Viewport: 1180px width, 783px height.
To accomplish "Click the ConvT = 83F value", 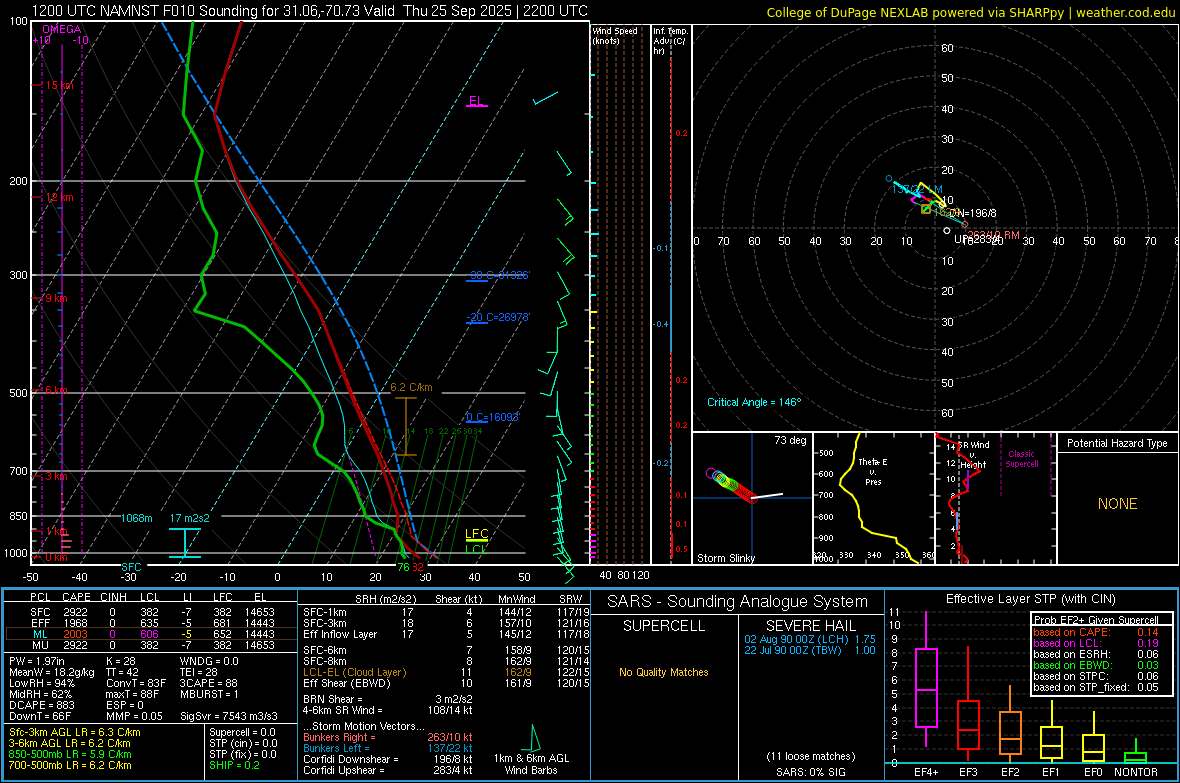I will coord(136,684).
